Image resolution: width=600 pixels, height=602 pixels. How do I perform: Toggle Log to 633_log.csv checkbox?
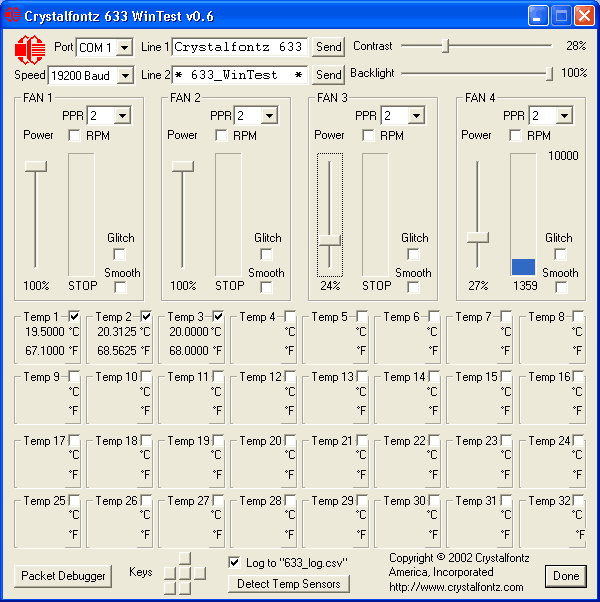(234, 562)
